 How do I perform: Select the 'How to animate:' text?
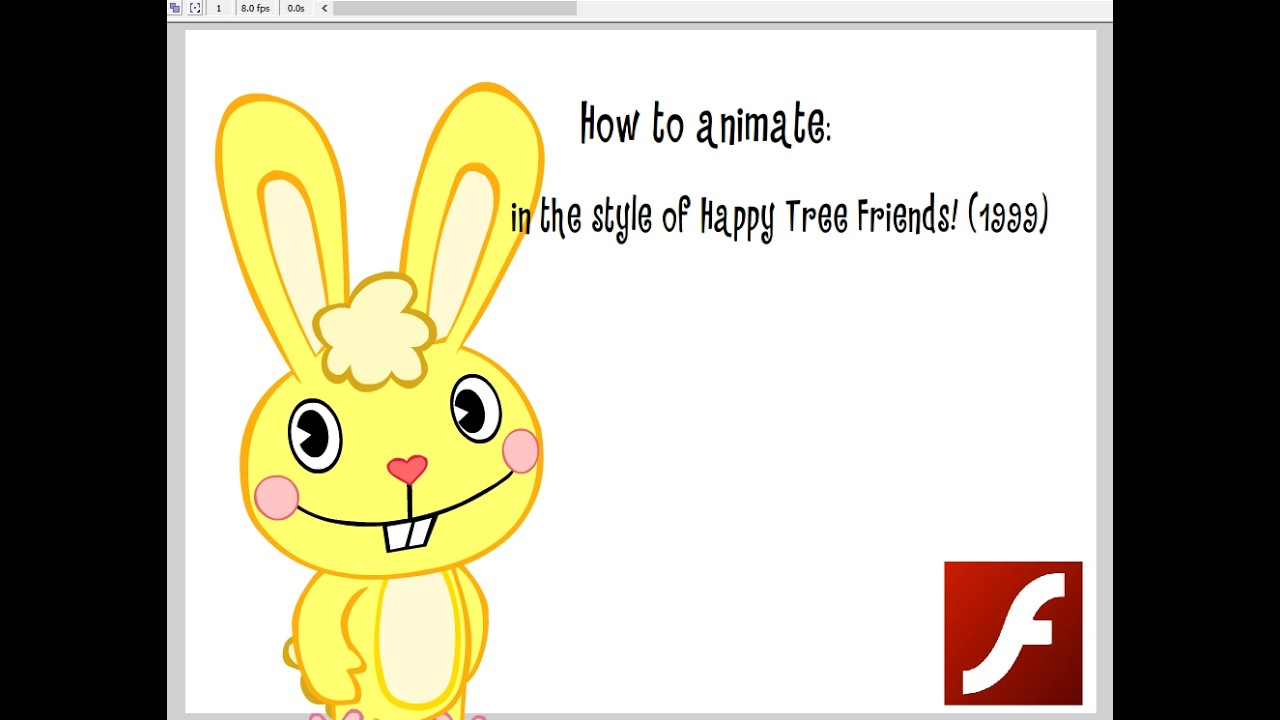point(705,125)
